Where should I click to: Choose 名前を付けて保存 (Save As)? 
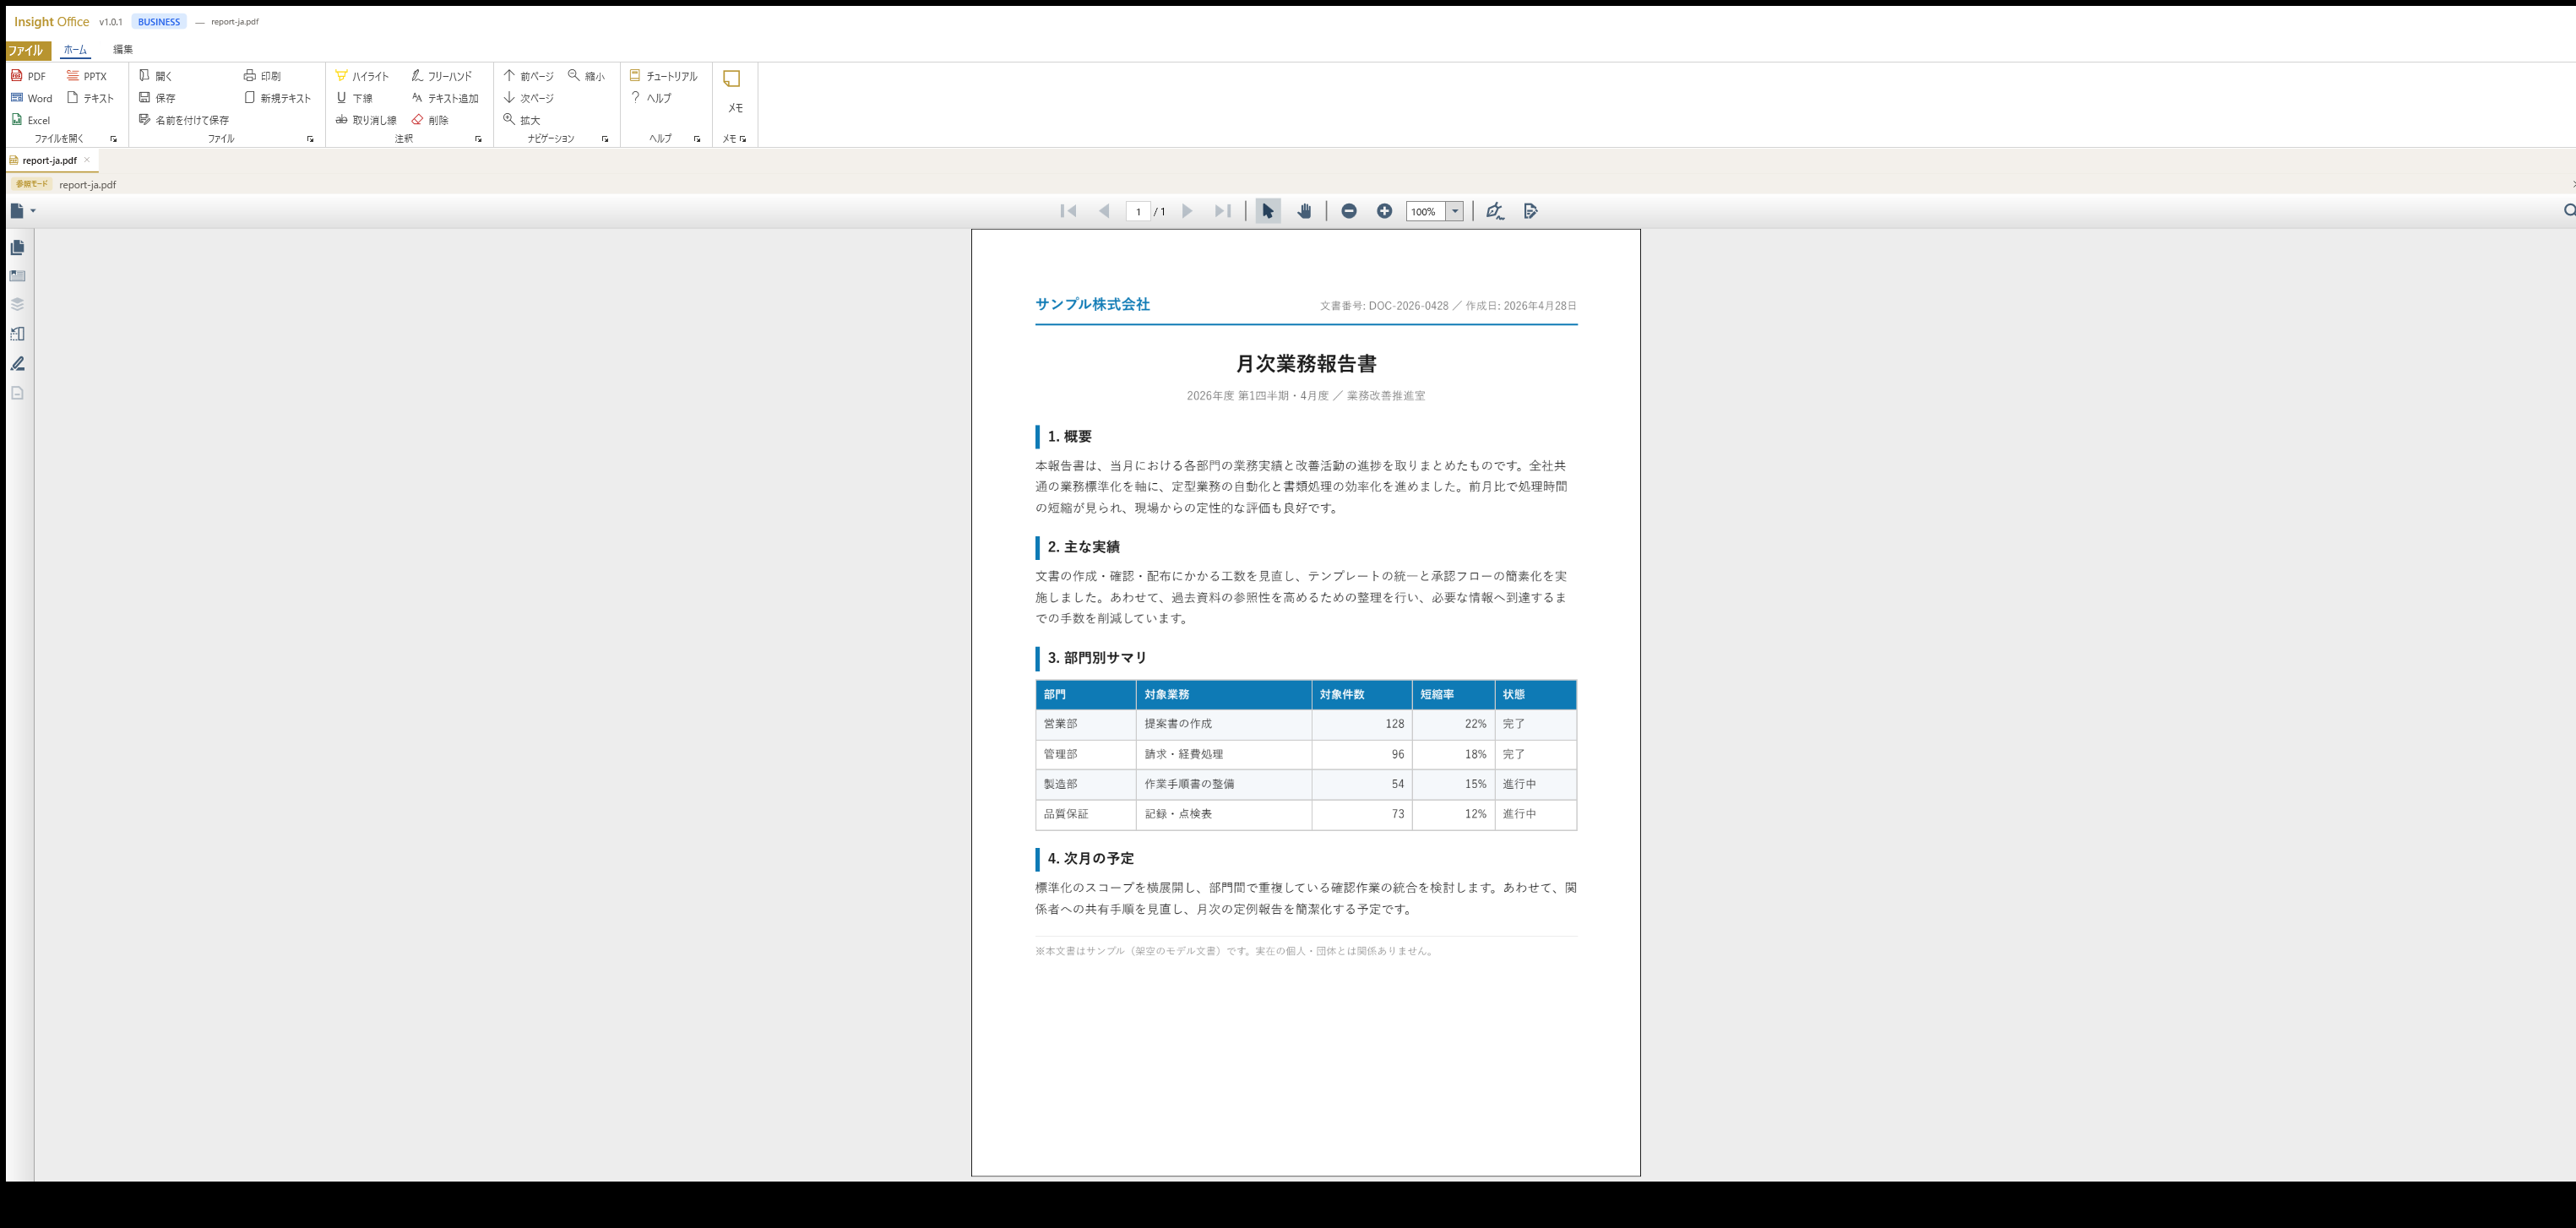coord(184,120)
